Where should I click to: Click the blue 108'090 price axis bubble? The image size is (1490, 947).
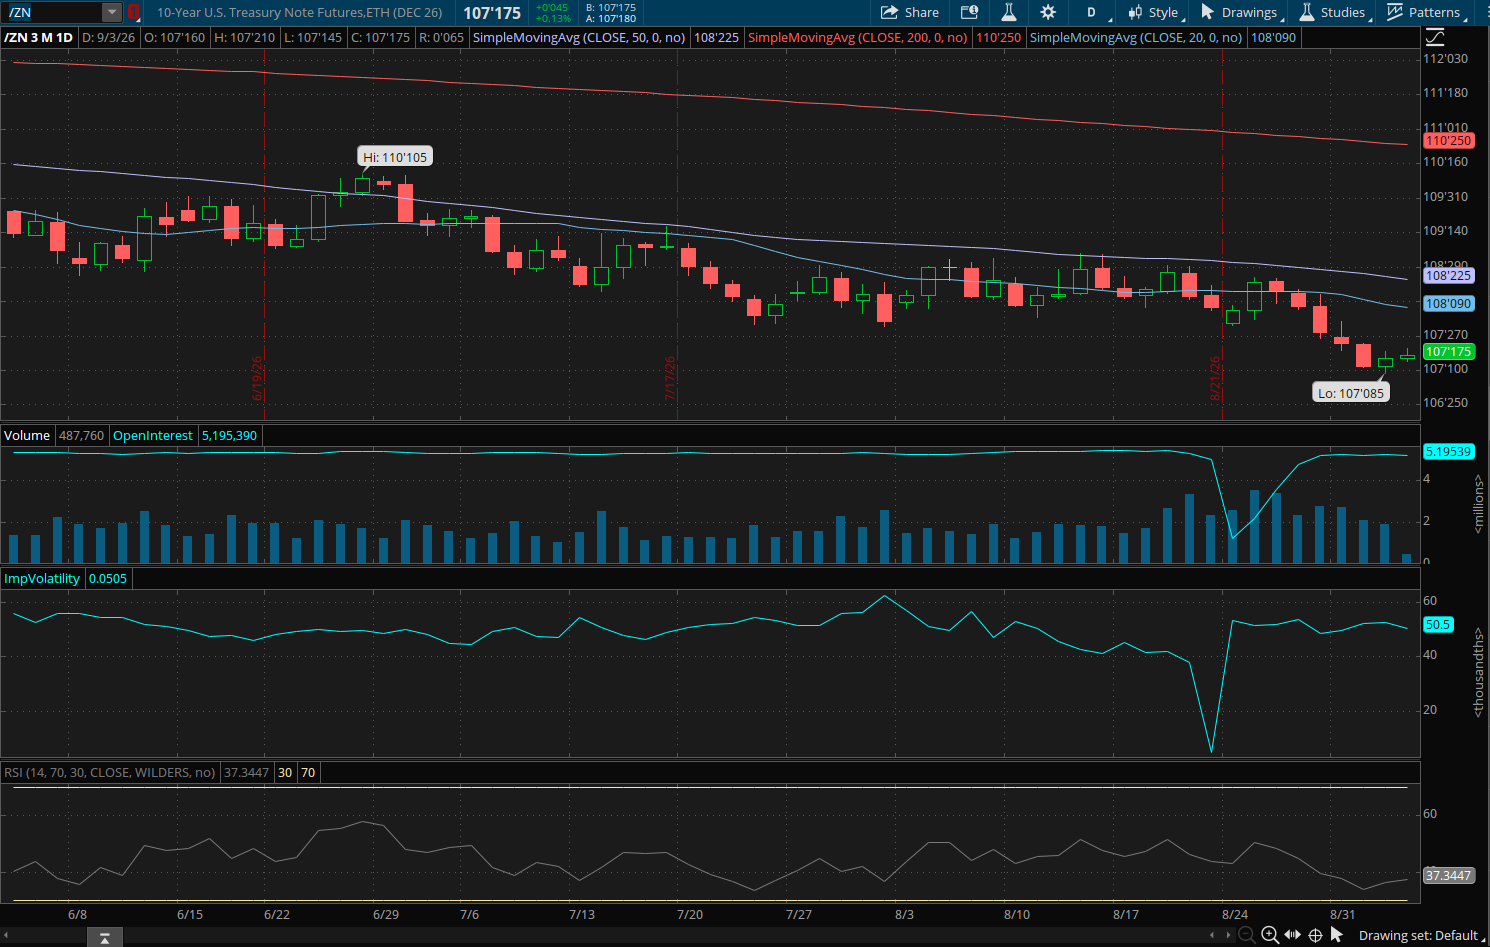point(1448,303)
